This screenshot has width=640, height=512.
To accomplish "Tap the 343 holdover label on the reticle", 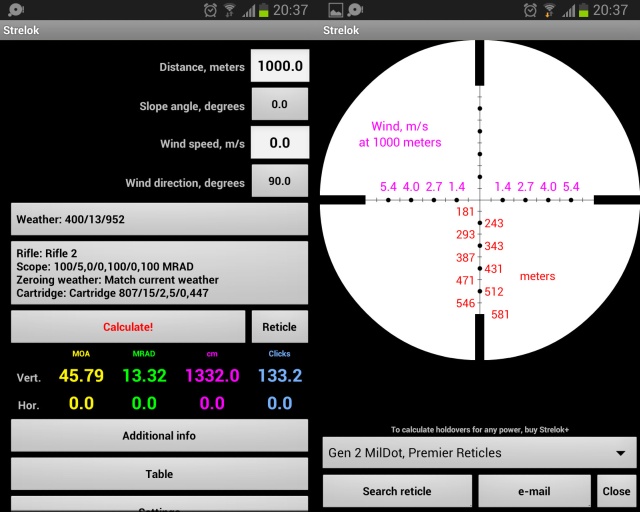I will [493, 246].
